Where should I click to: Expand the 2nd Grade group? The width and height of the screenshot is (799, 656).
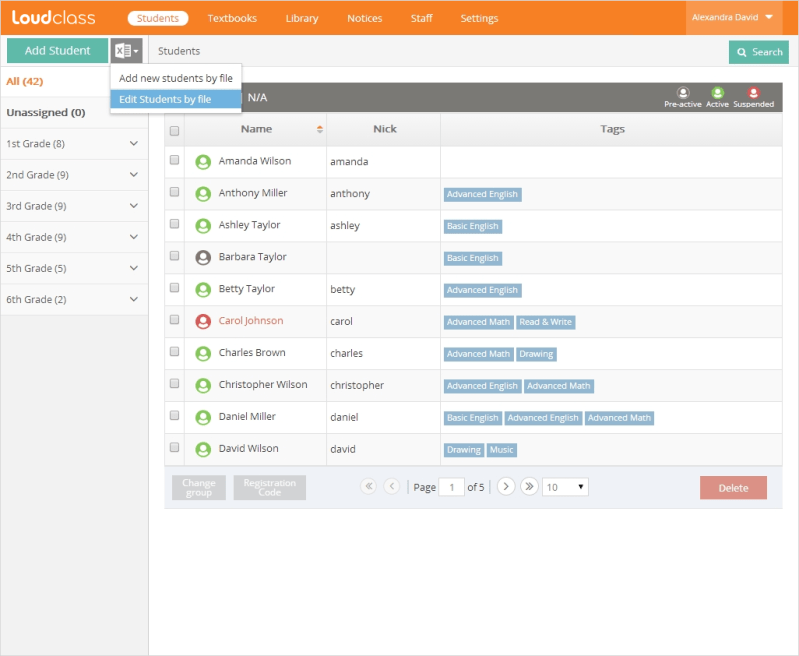click(134, 175)
